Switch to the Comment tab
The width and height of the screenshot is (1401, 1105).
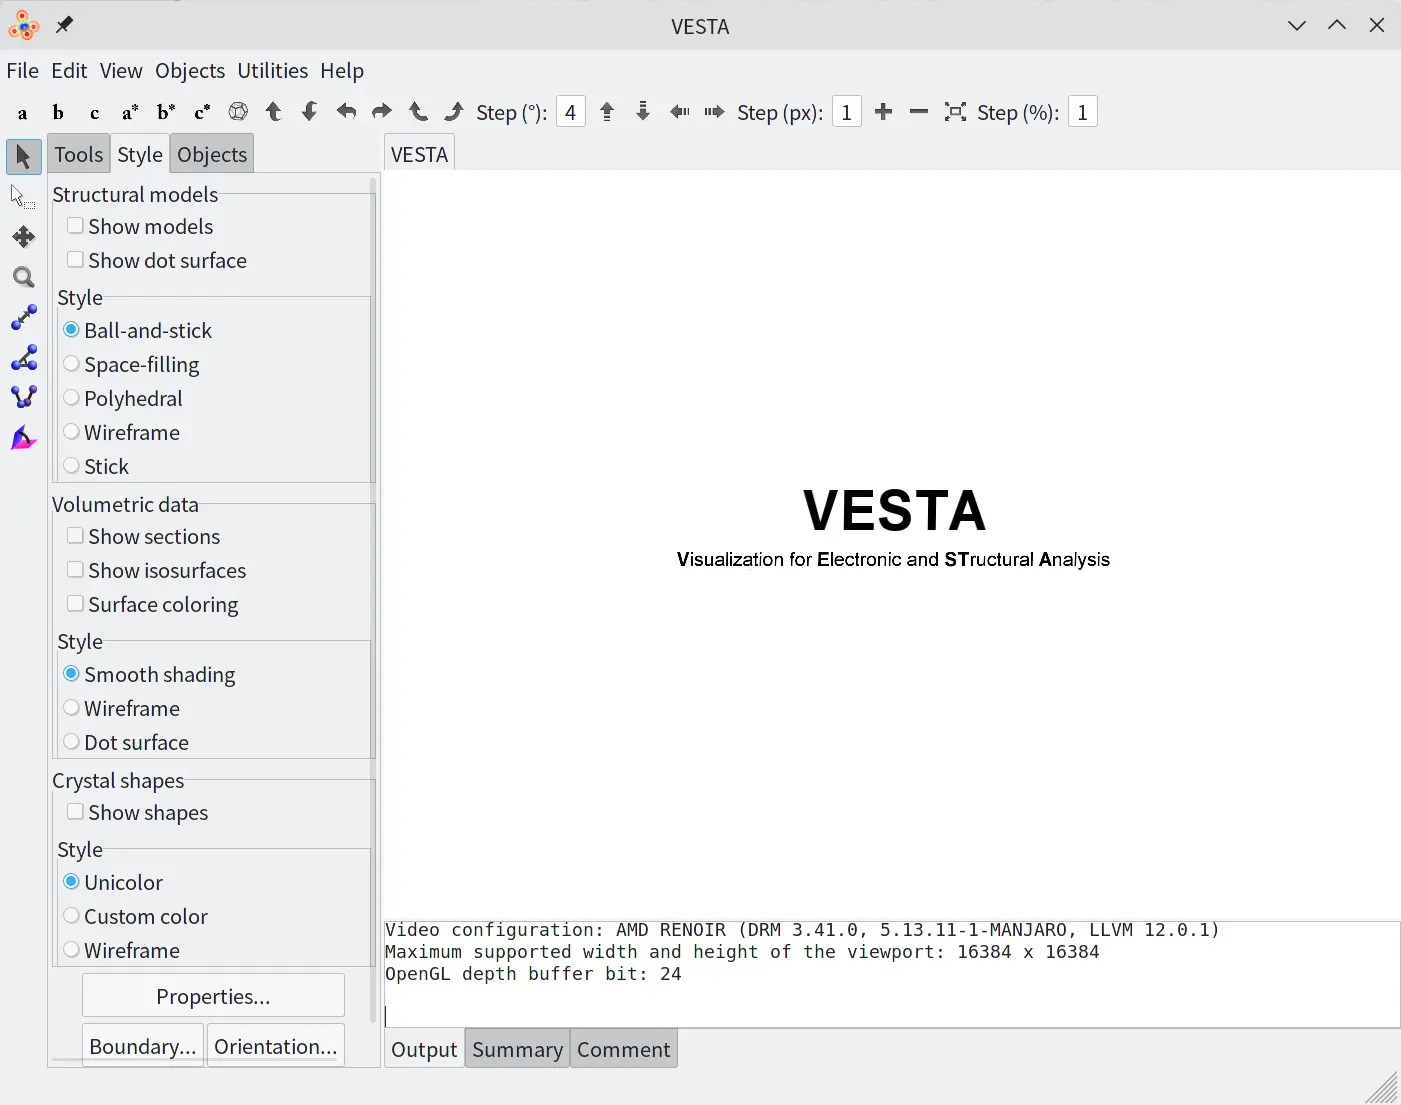tap(623, 1049)
